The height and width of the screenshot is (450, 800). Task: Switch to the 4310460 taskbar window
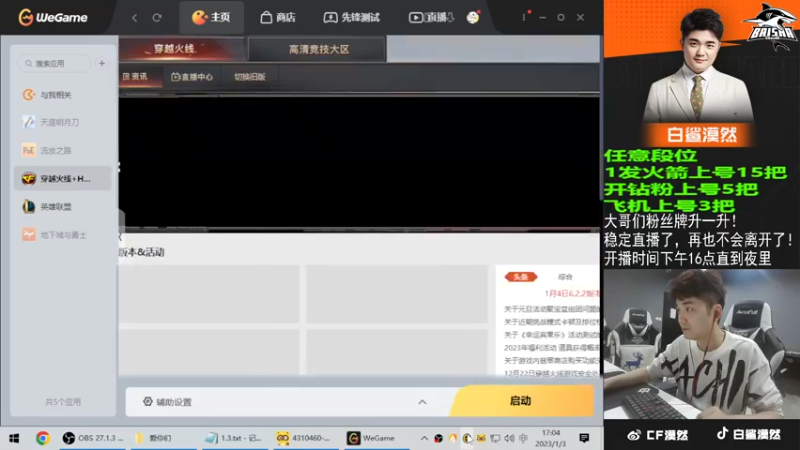point(305,438)
